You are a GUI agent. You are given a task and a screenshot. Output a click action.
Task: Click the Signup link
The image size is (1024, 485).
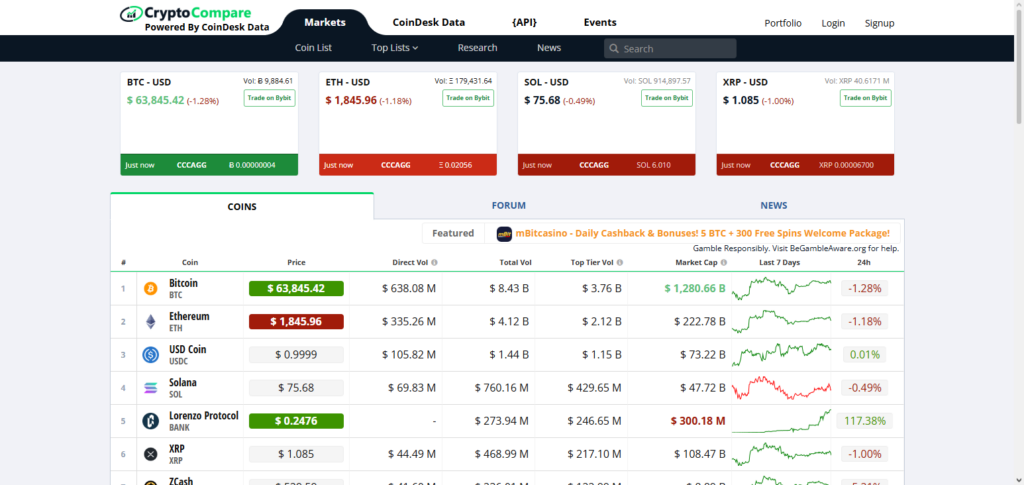(879, 23)
